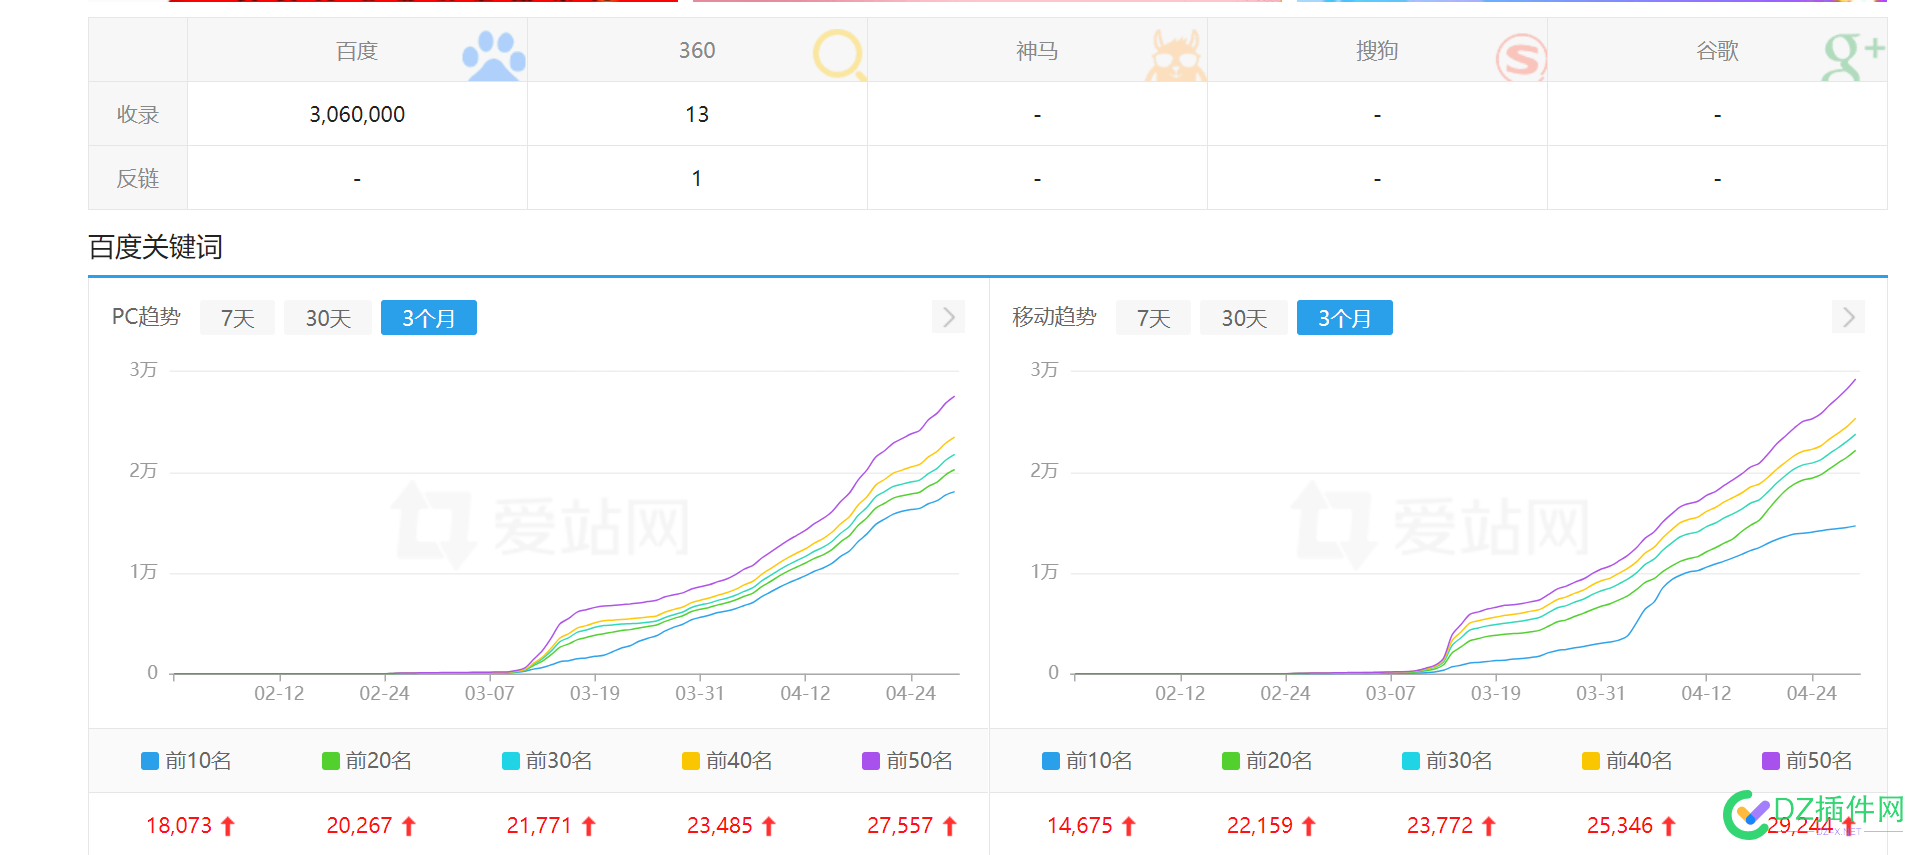Select 30天 tab in PC趋势

pyautogui.click(x=328, y=318)
